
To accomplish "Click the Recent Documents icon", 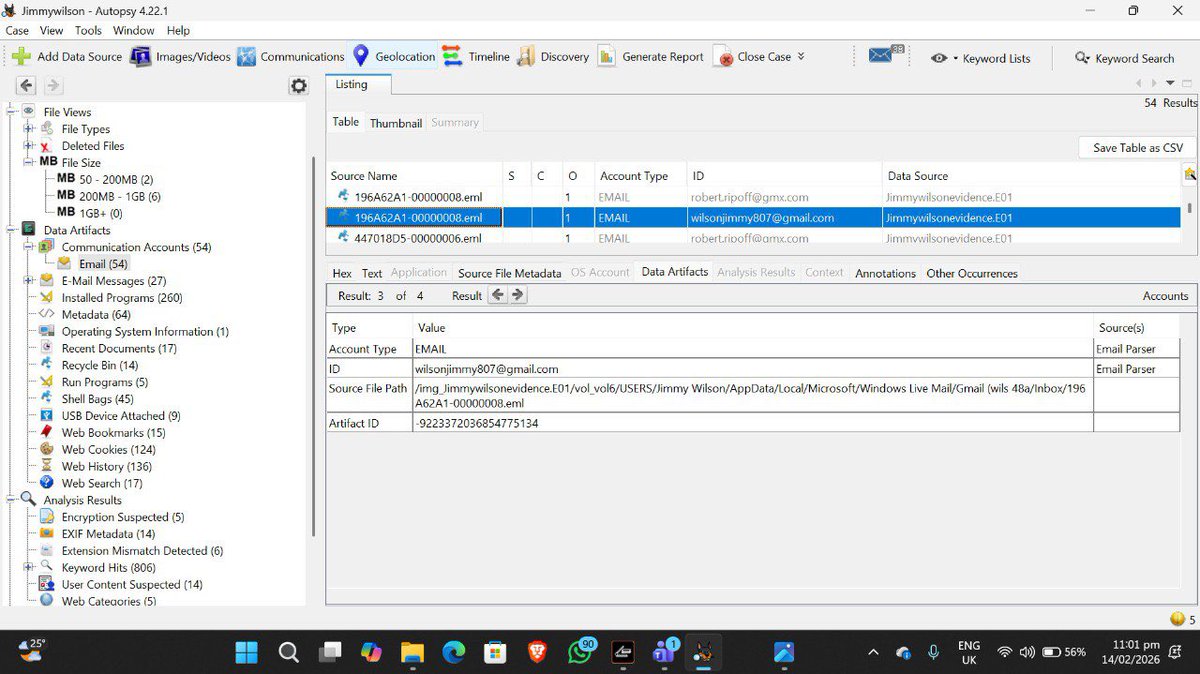I will (46, 349).
